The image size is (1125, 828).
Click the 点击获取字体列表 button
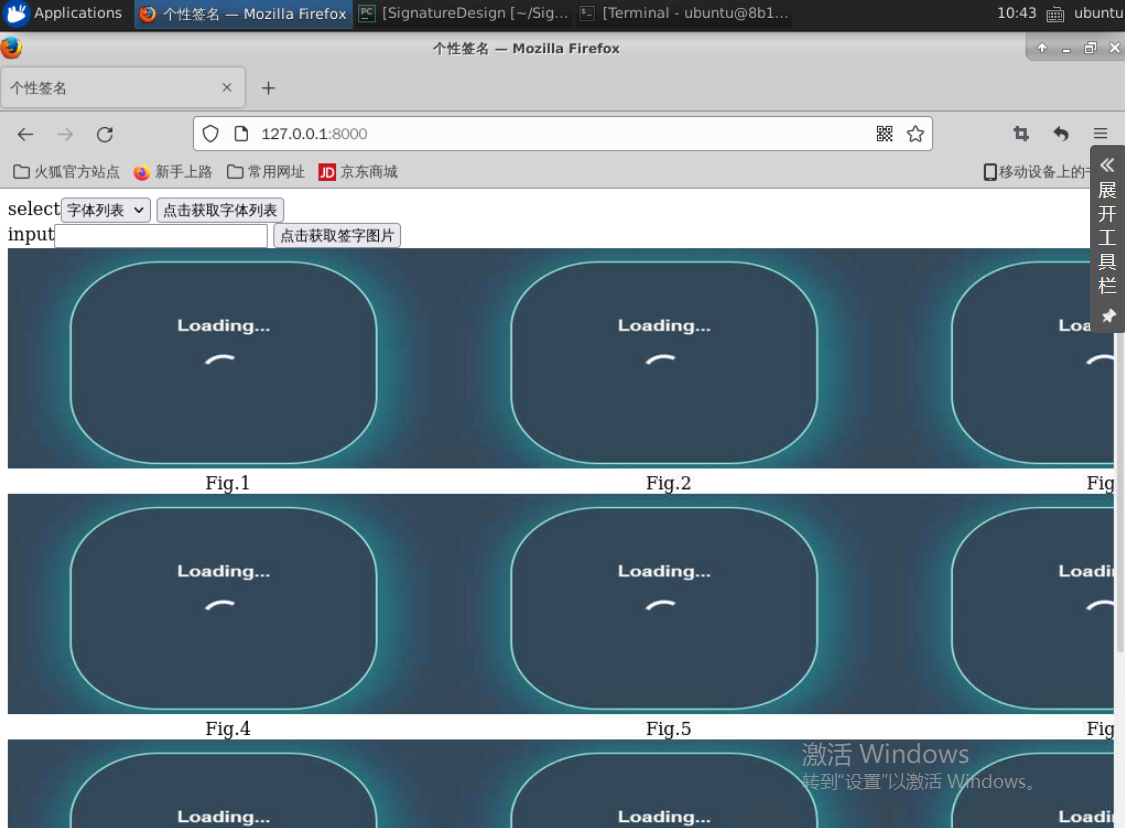pyautogui.click(x=220, y=210)
